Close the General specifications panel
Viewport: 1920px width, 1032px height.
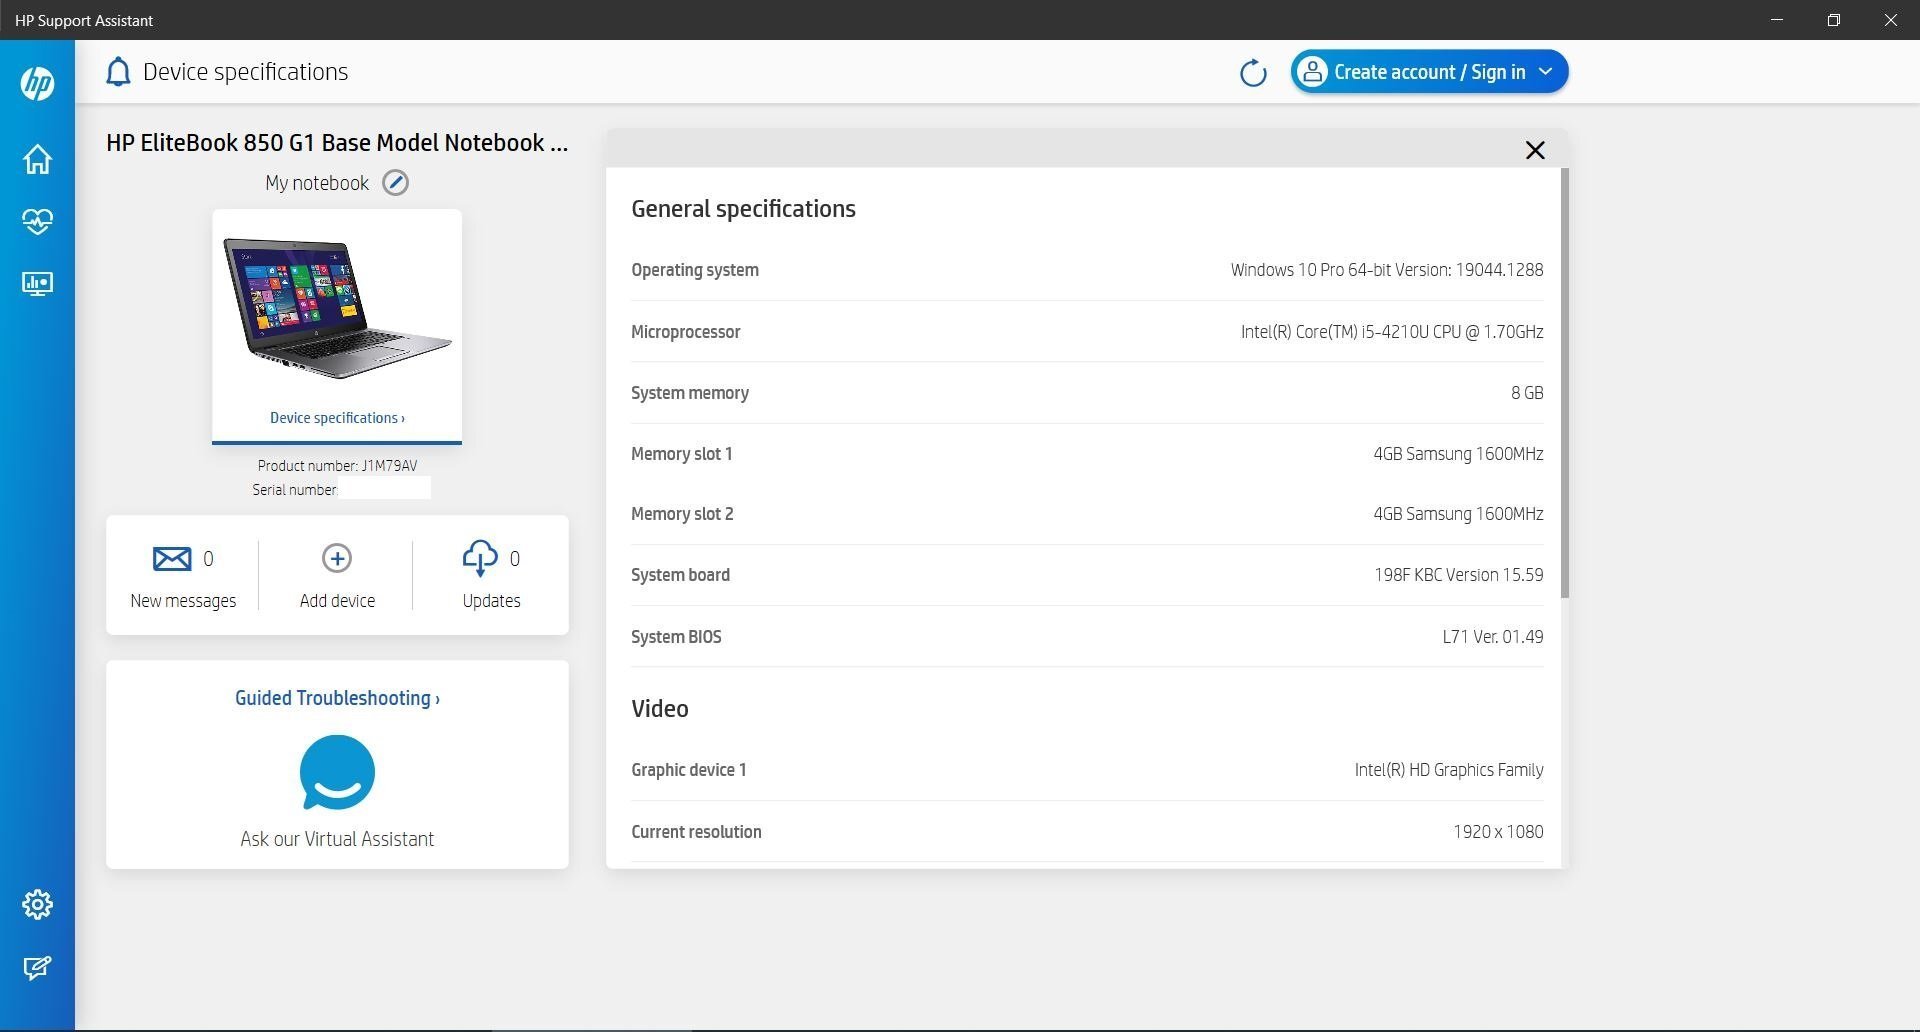pyautogui.click(x=1535, y=150)
